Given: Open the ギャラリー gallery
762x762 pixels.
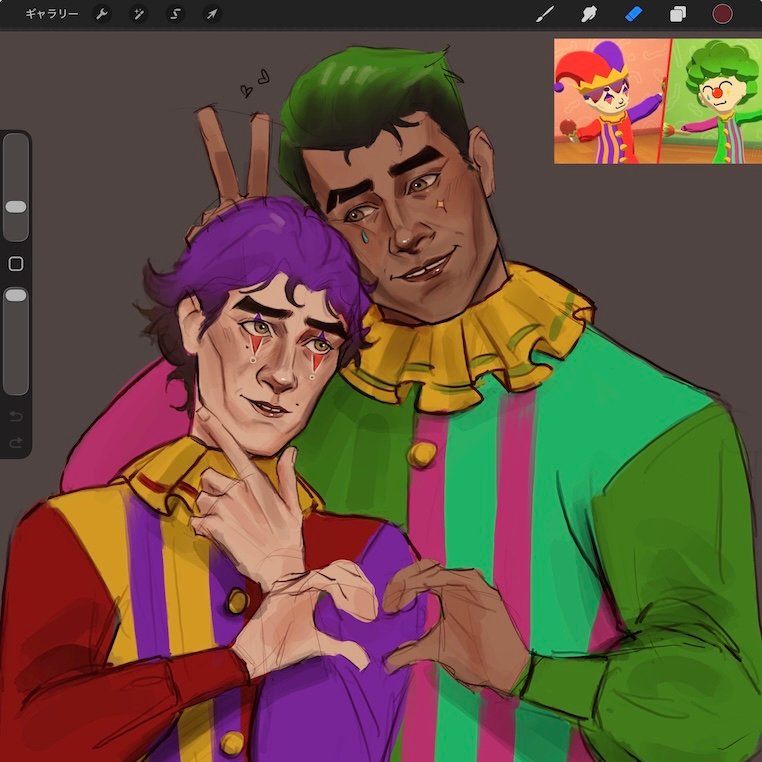Looking at the screenshot, I should pos(52,14).
